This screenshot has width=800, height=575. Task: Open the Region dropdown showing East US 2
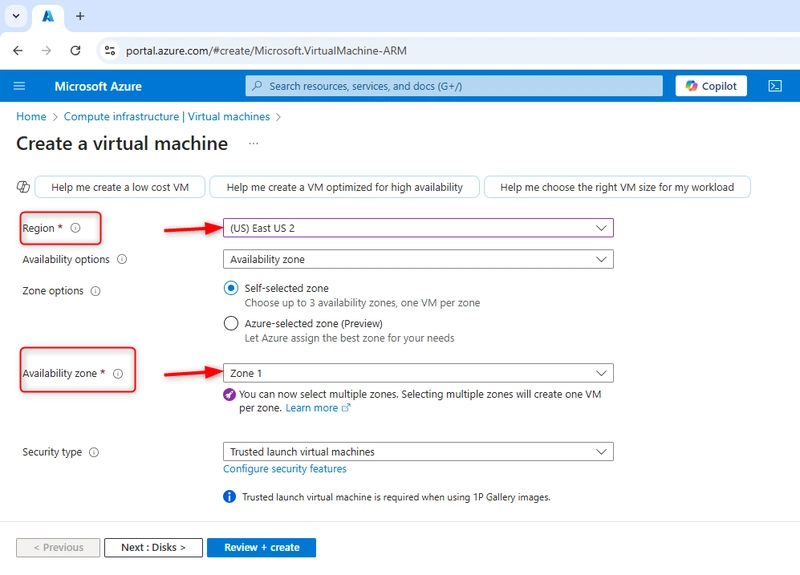coord(418,228)
